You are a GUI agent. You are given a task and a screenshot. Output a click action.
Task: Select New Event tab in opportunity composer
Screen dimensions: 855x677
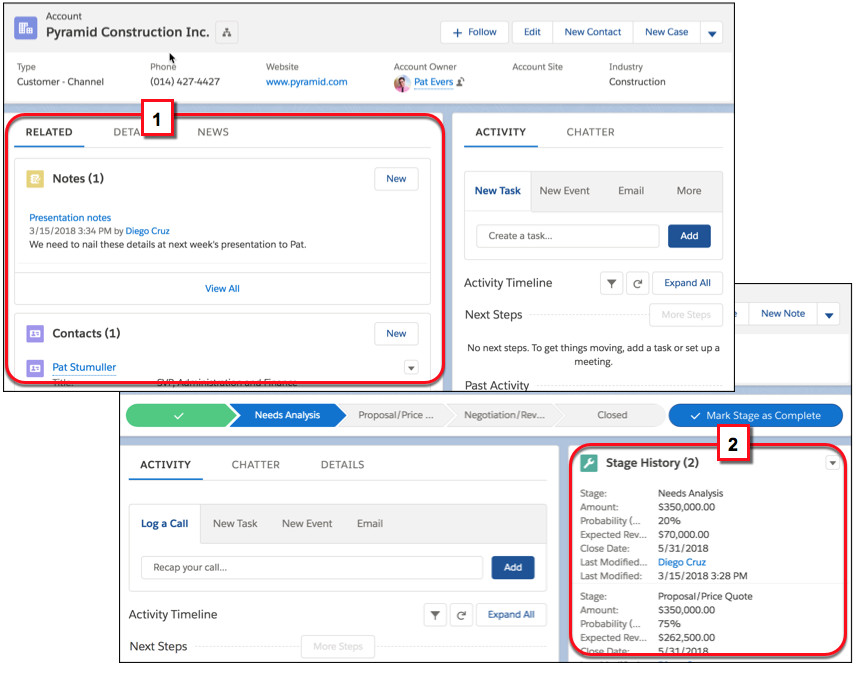point(307,524)
